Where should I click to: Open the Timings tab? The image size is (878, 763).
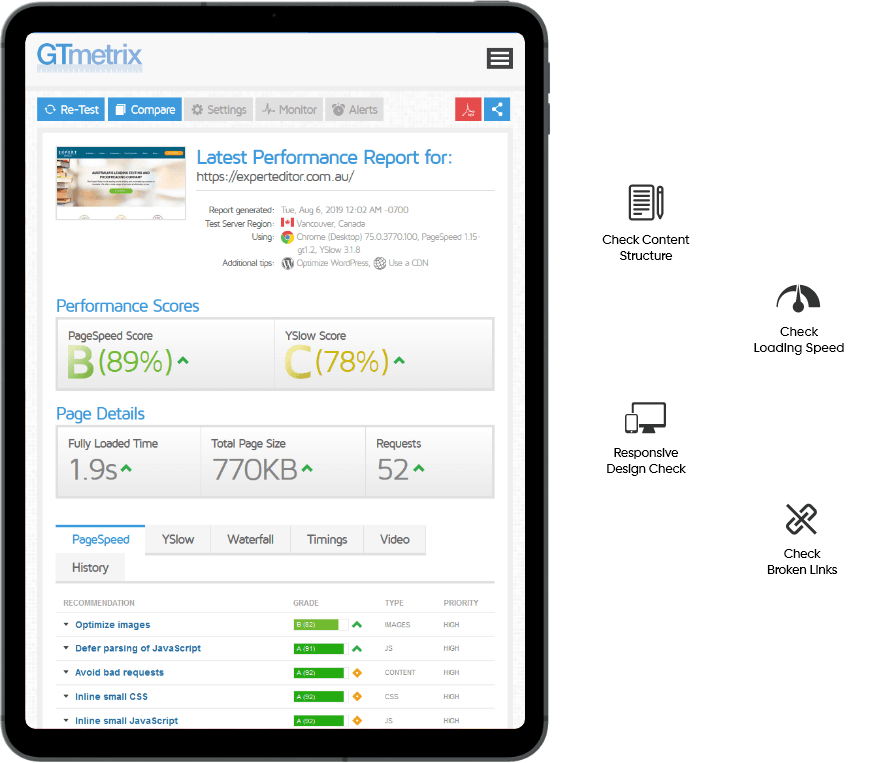pyautogui.click(x=327, y=539)
